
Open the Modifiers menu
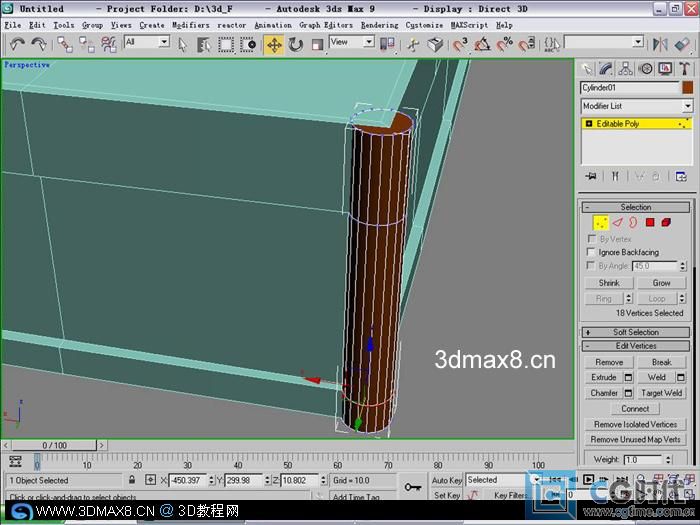pos(191,25)
